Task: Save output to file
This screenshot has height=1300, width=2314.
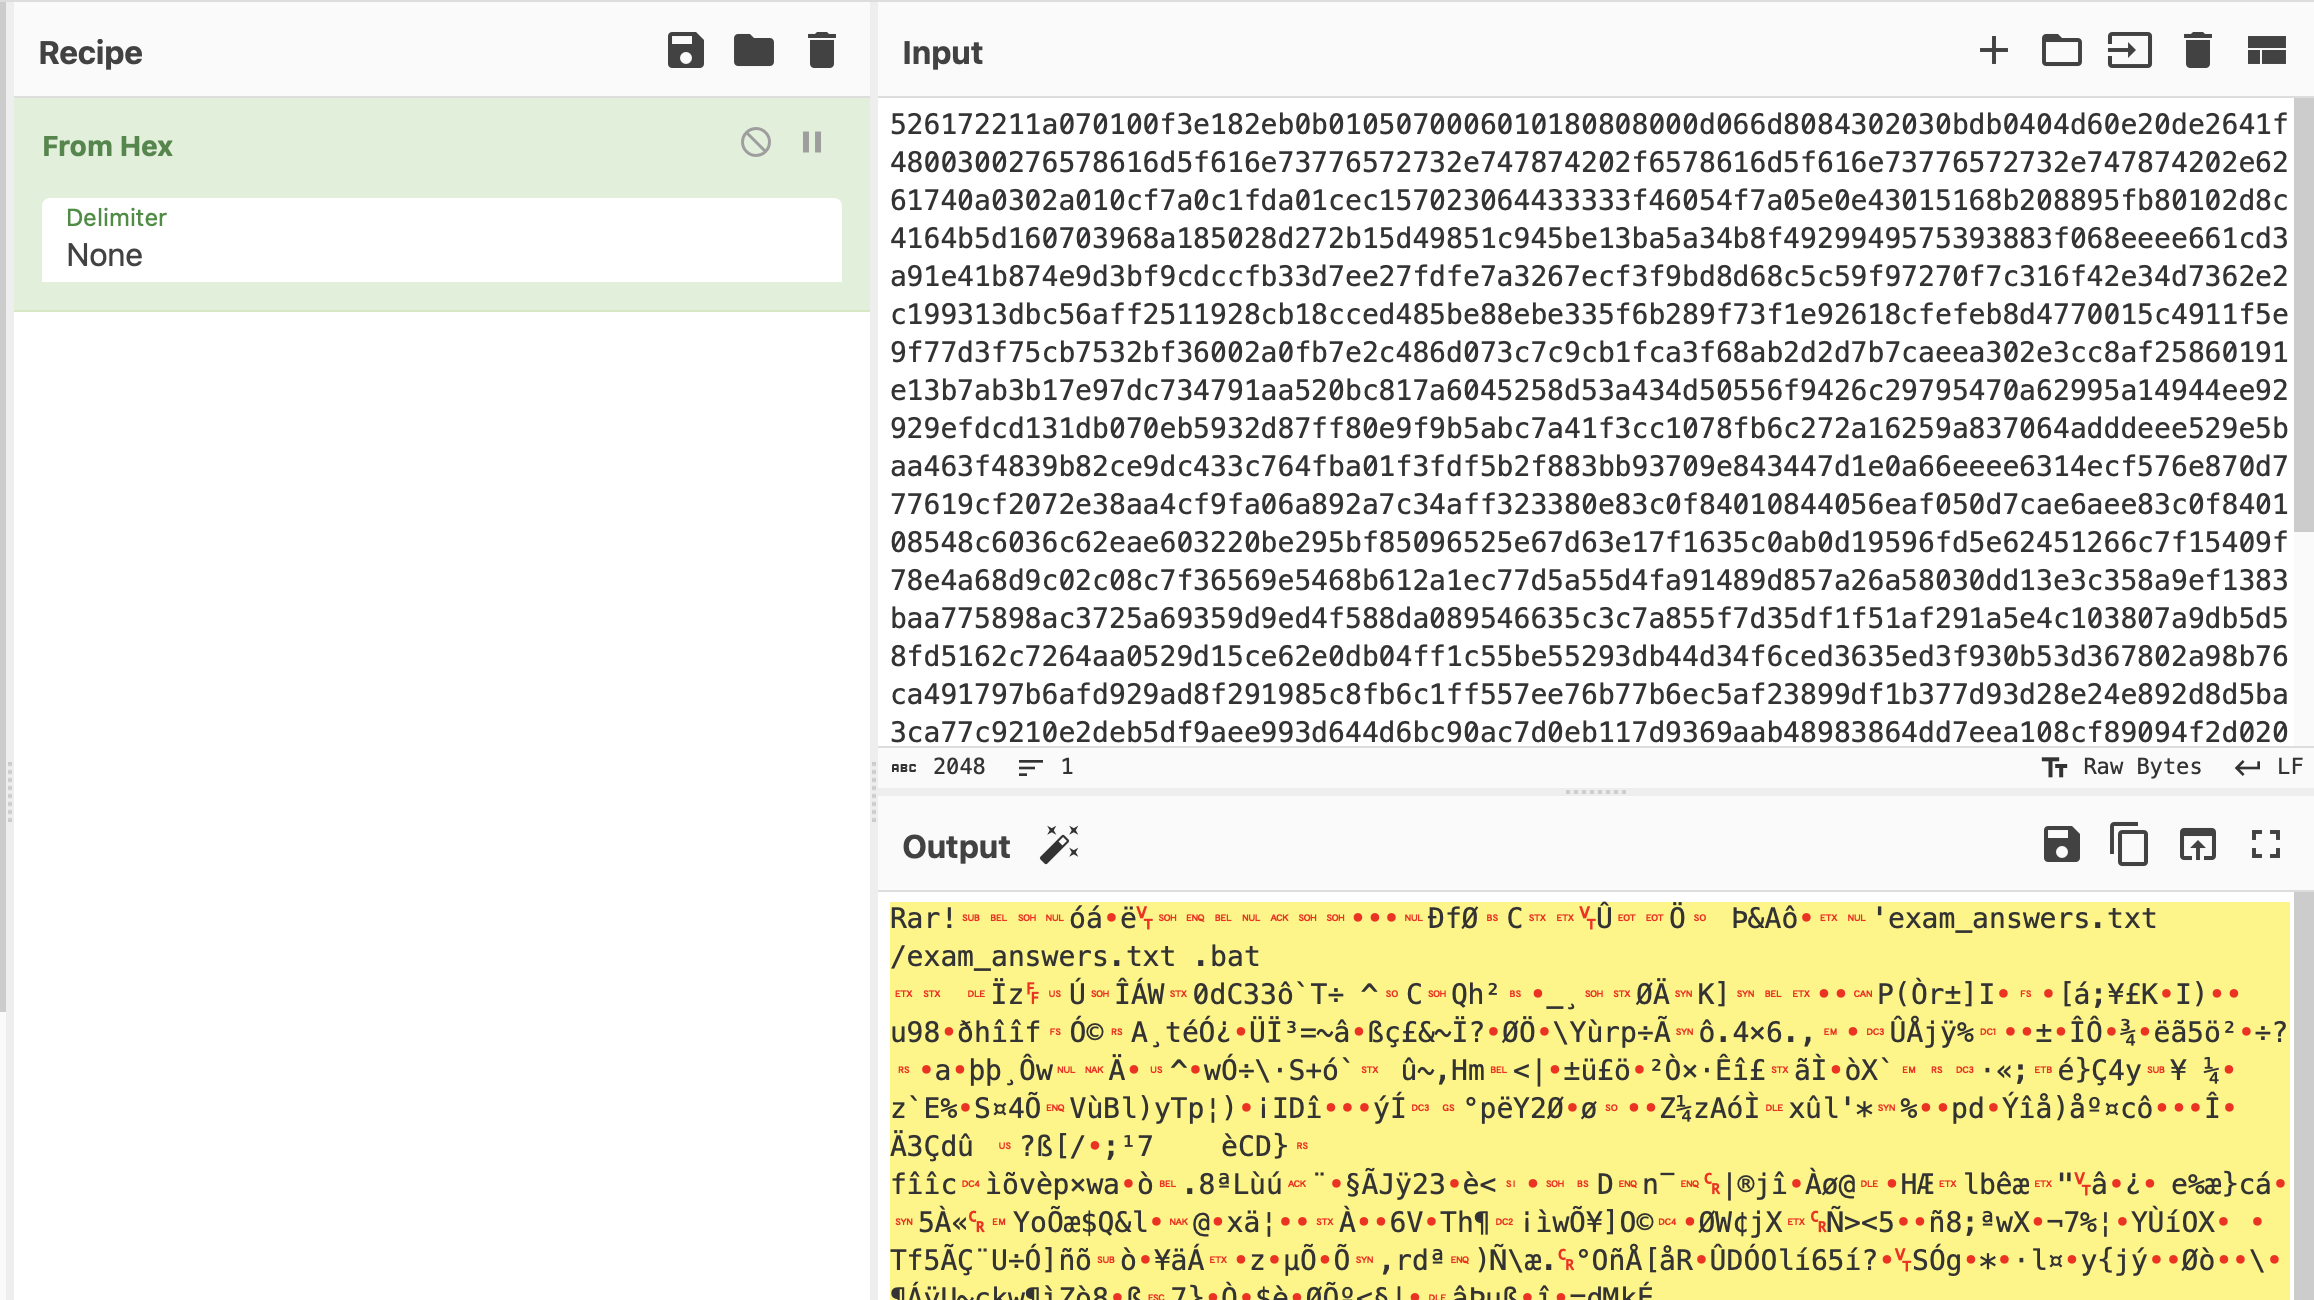Action: click(x=2061, y=845)
